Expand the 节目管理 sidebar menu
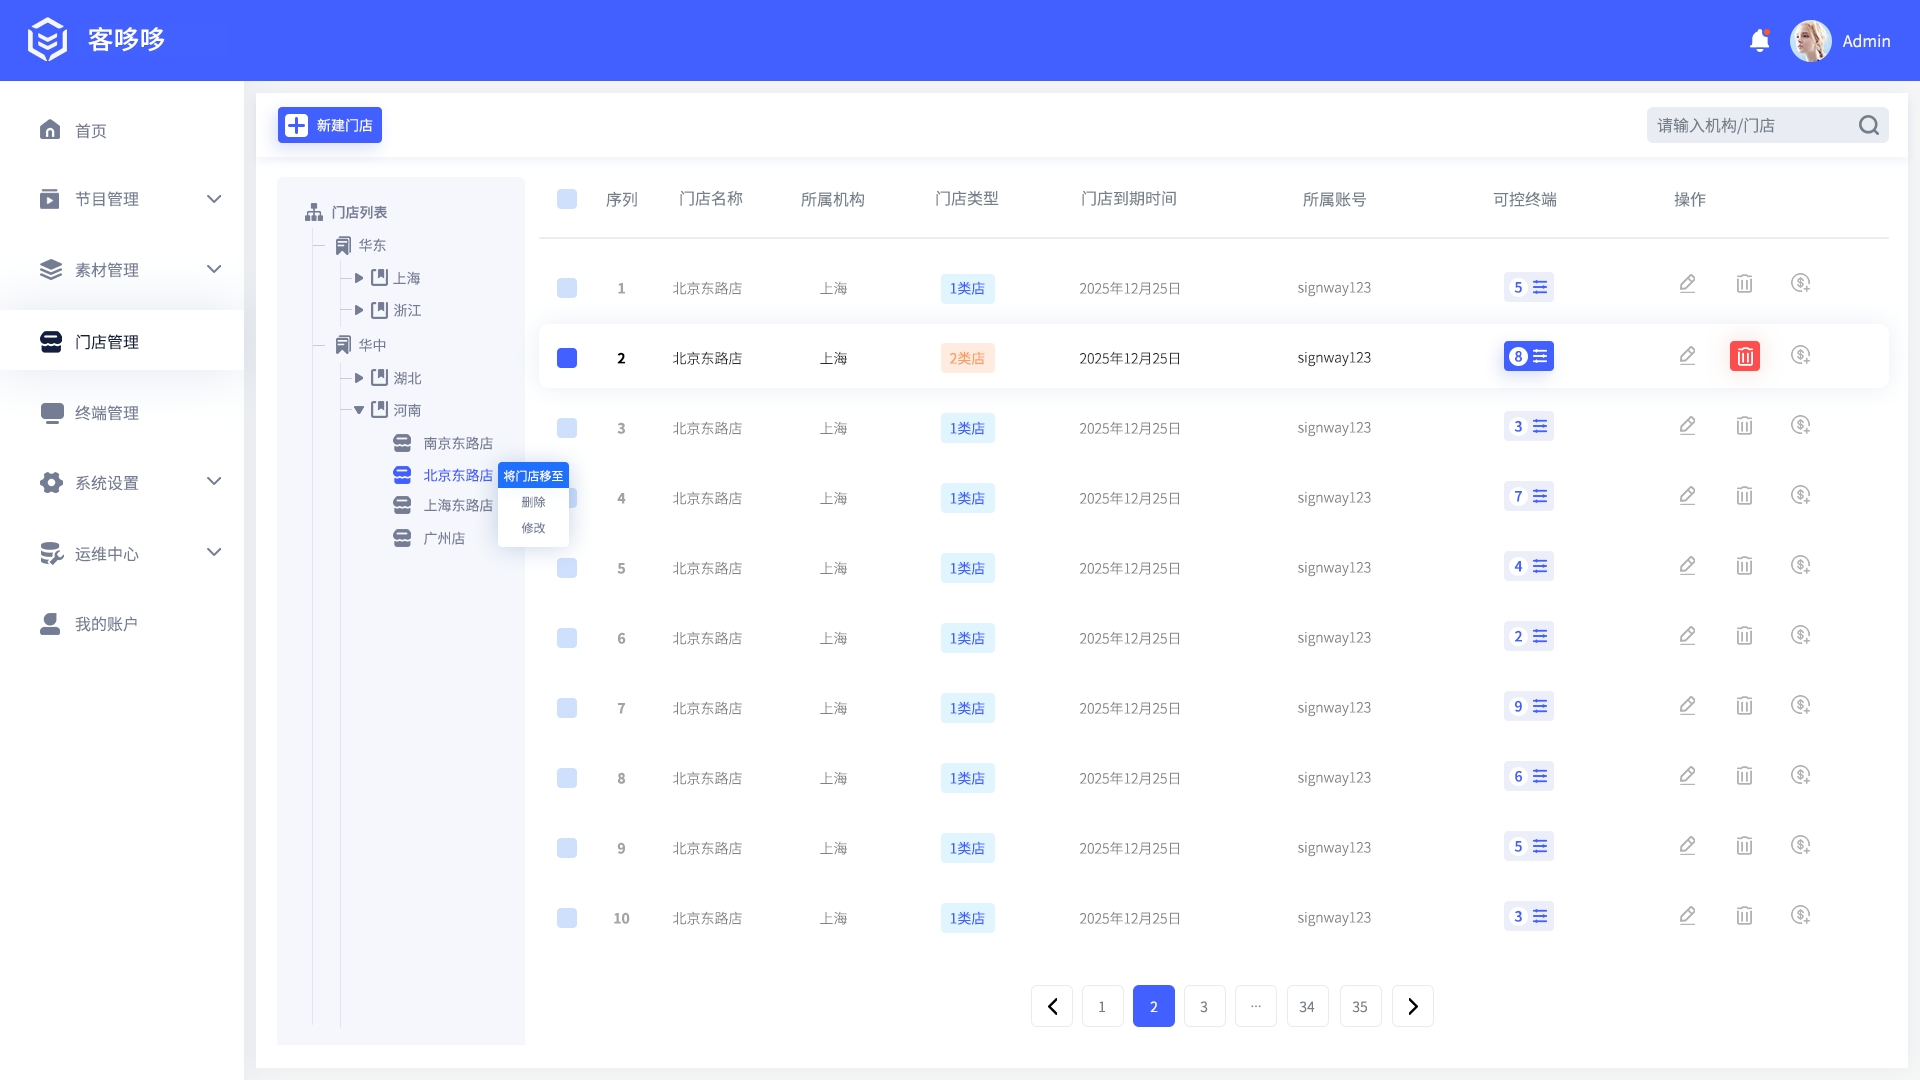 point(213,199)
